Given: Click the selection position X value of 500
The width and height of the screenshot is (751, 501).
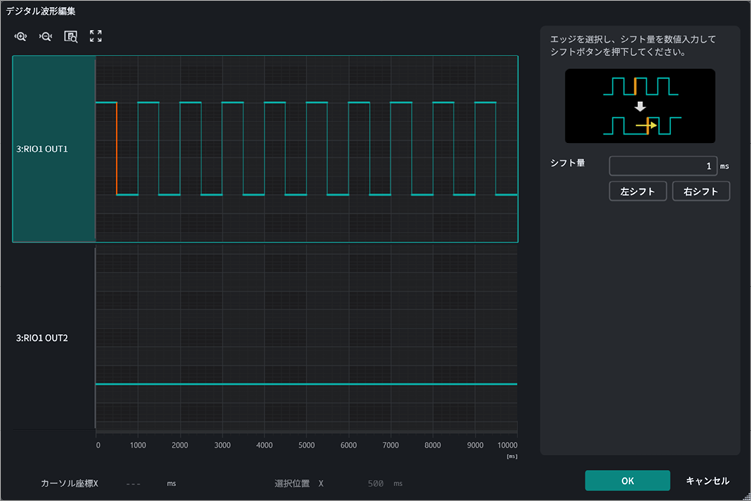Looking at the screenshot, I should point(376,484).
